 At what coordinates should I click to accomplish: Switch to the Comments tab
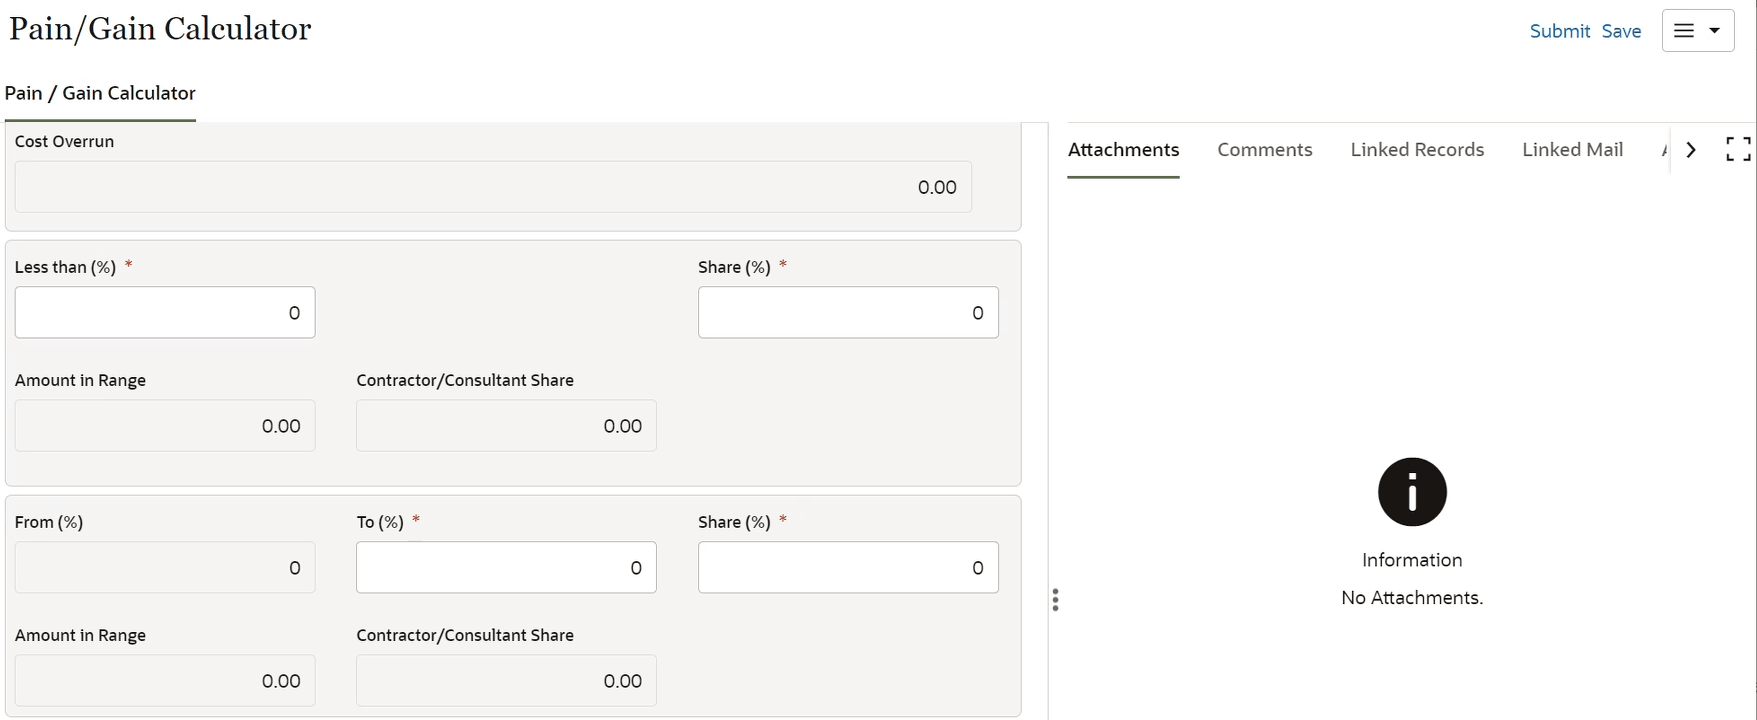[x=1264, y=150]
